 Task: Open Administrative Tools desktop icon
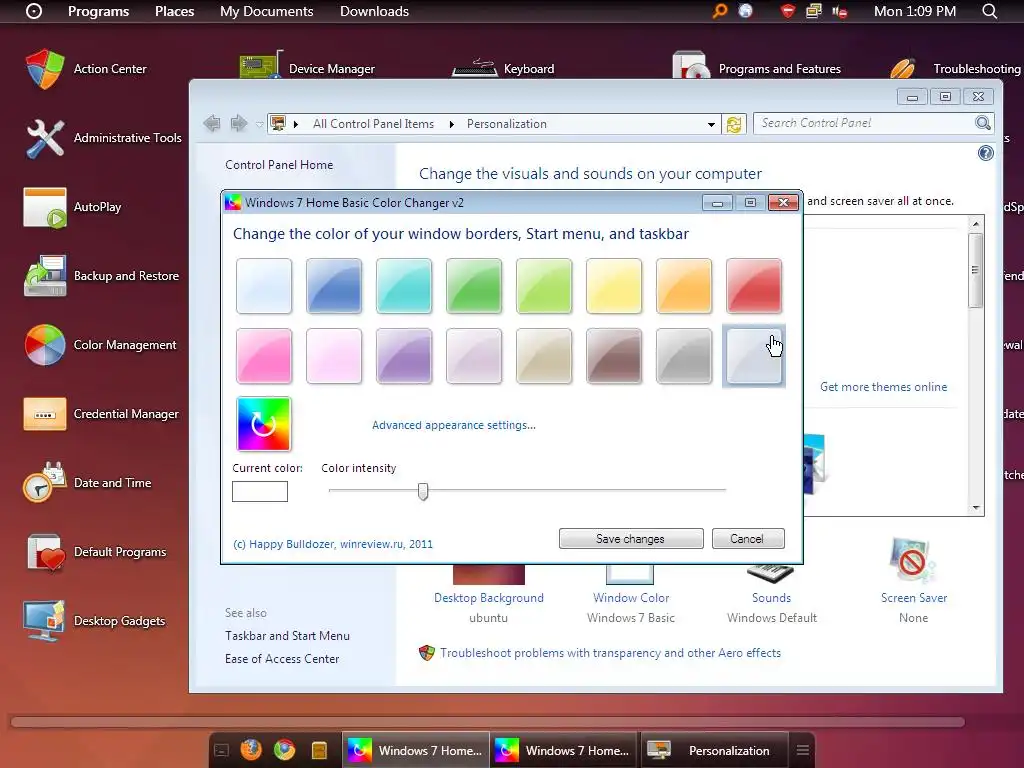point(103,138)
